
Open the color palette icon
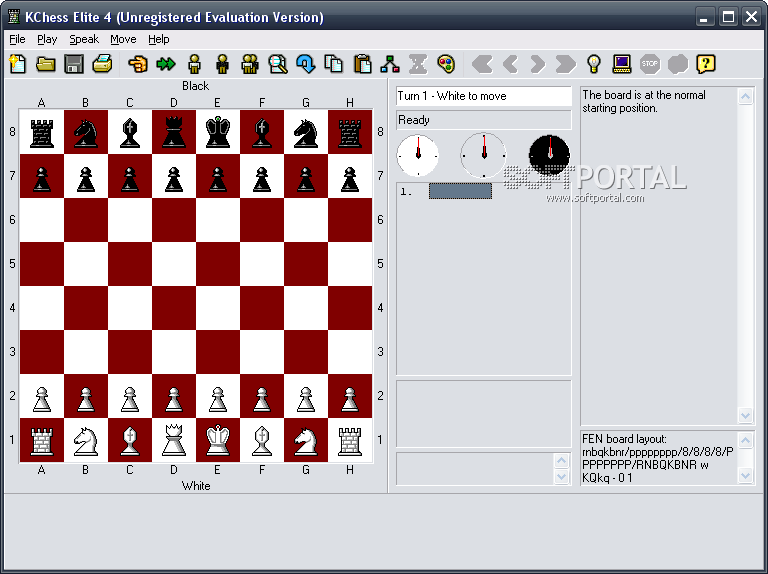tap(446, 64)
